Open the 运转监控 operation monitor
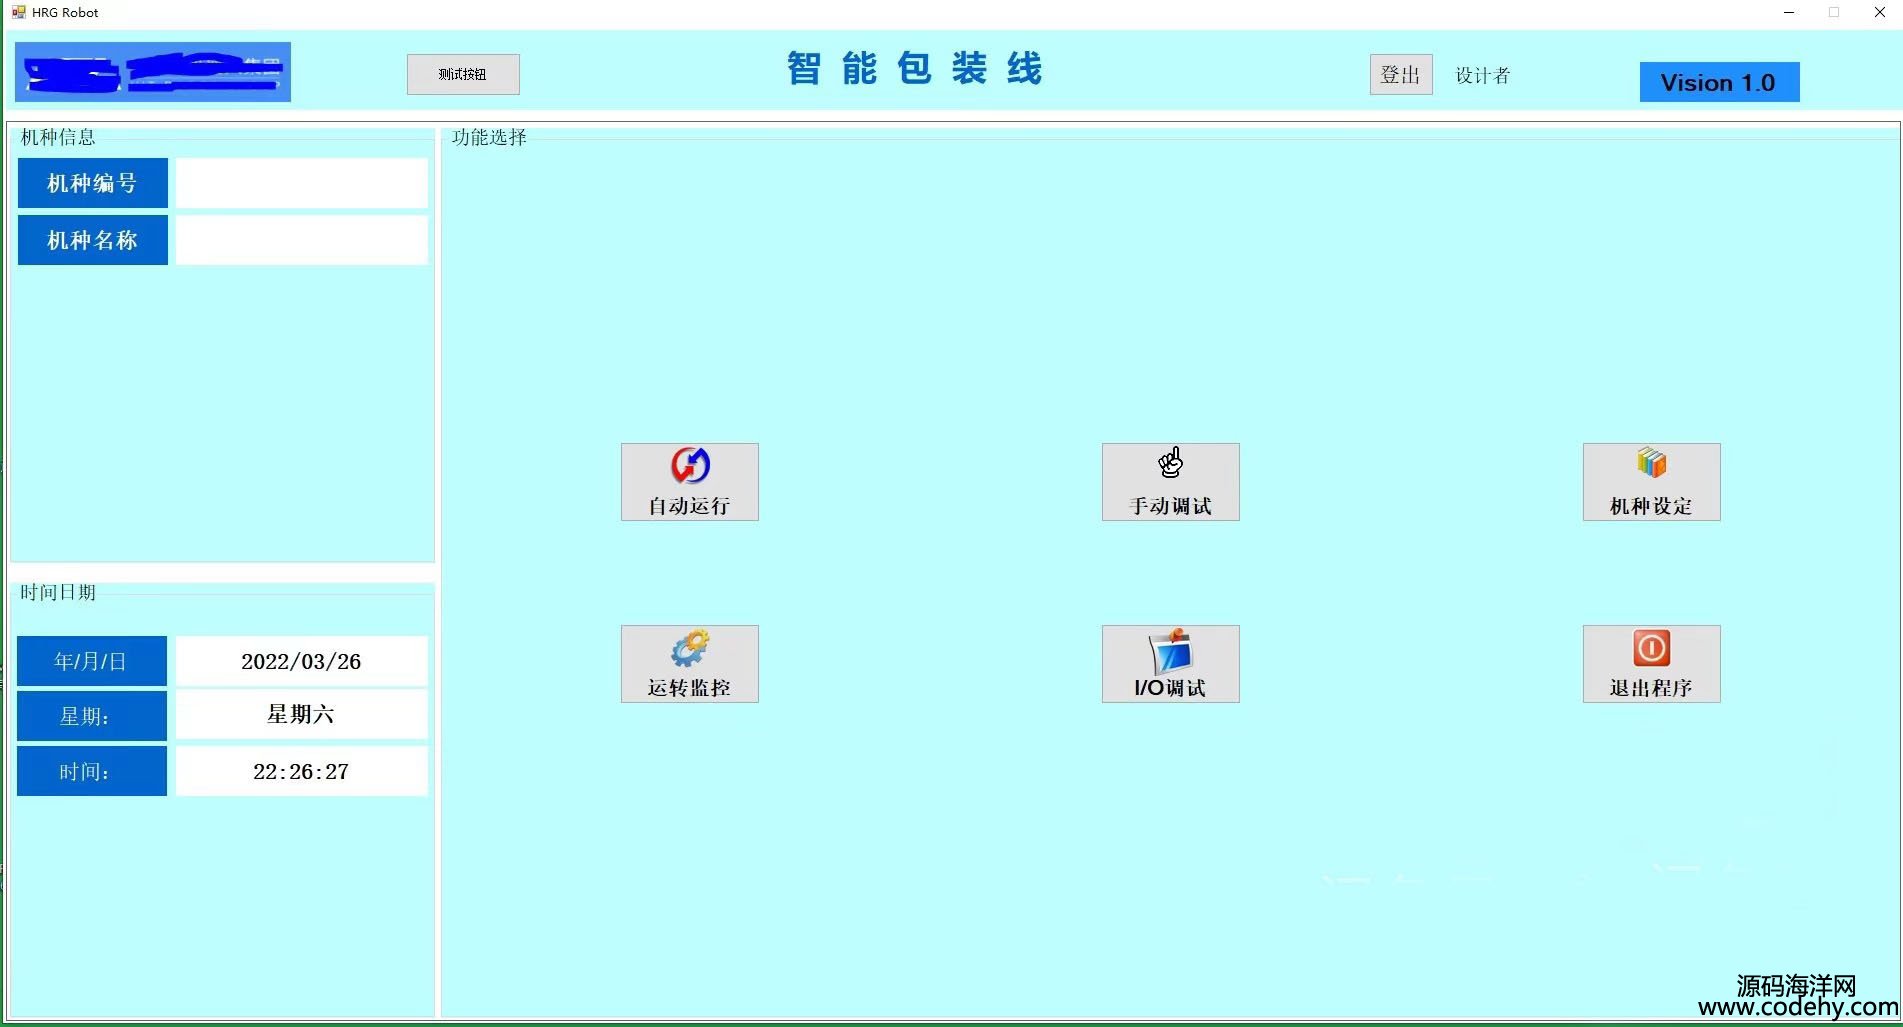Screen dimensions: 1903x1027 689,664
